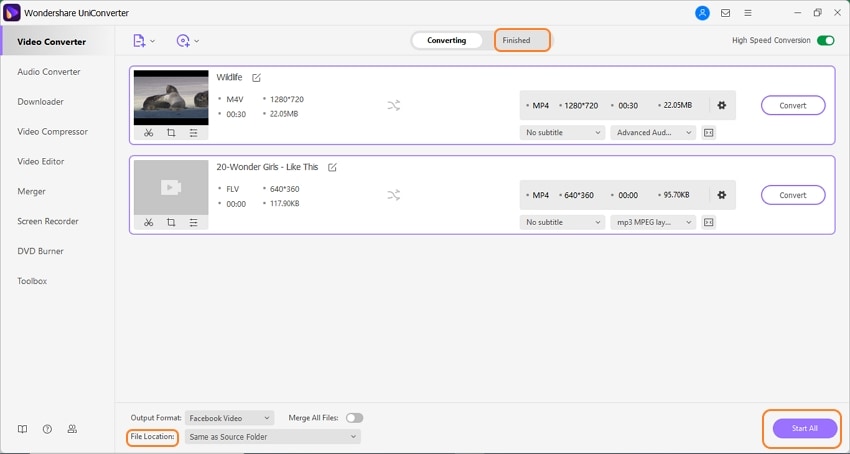The image size is (850, 454).
Task: Click the Wildlife title text
Action: coord(229,78)
